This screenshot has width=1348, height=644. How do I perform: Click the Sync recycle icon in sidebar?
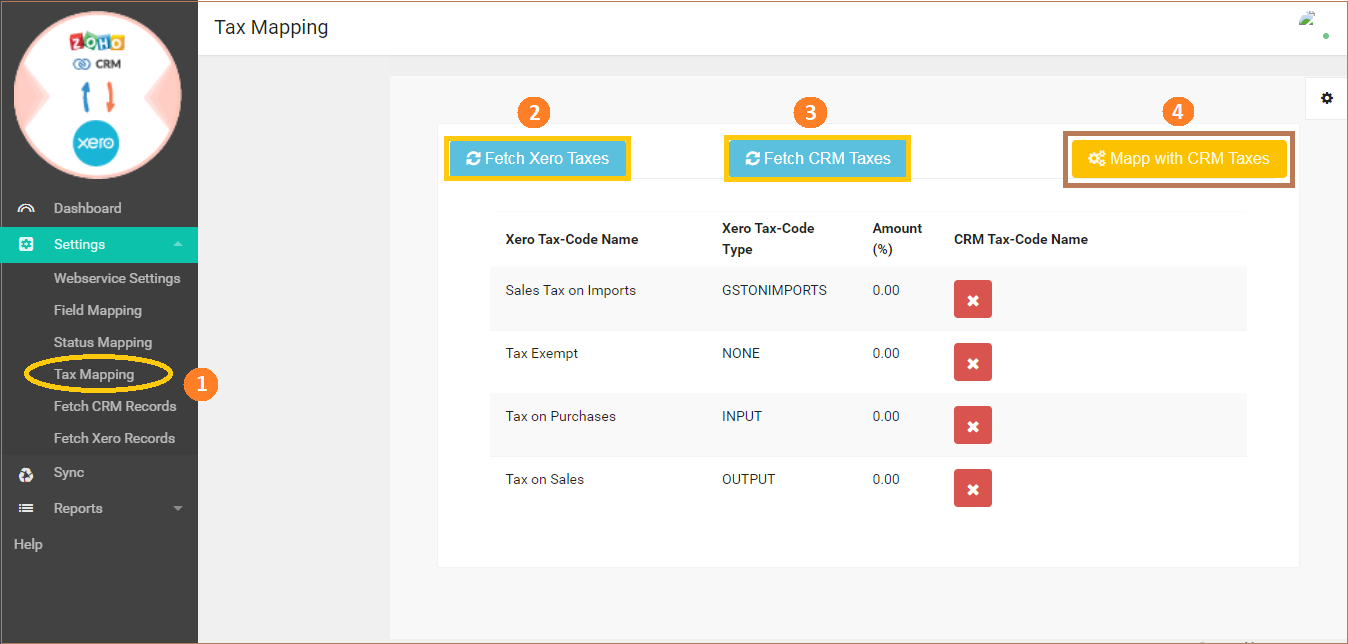26,475
